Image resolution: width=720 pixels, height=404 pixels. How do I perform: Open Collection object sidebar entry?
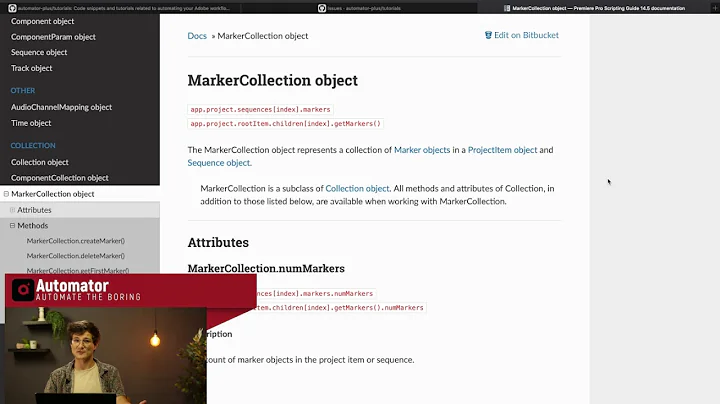click(x=40, y=162)
